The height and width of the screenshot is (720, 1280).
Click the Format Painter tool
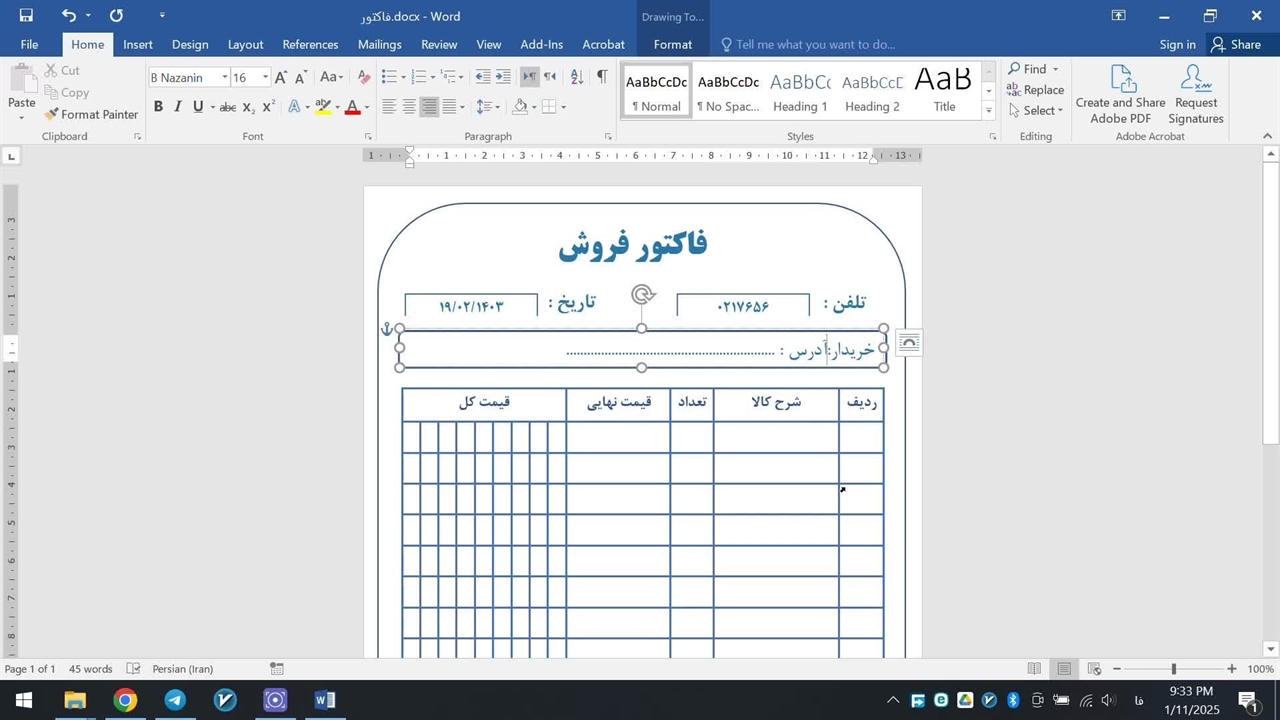coord(91,114)
